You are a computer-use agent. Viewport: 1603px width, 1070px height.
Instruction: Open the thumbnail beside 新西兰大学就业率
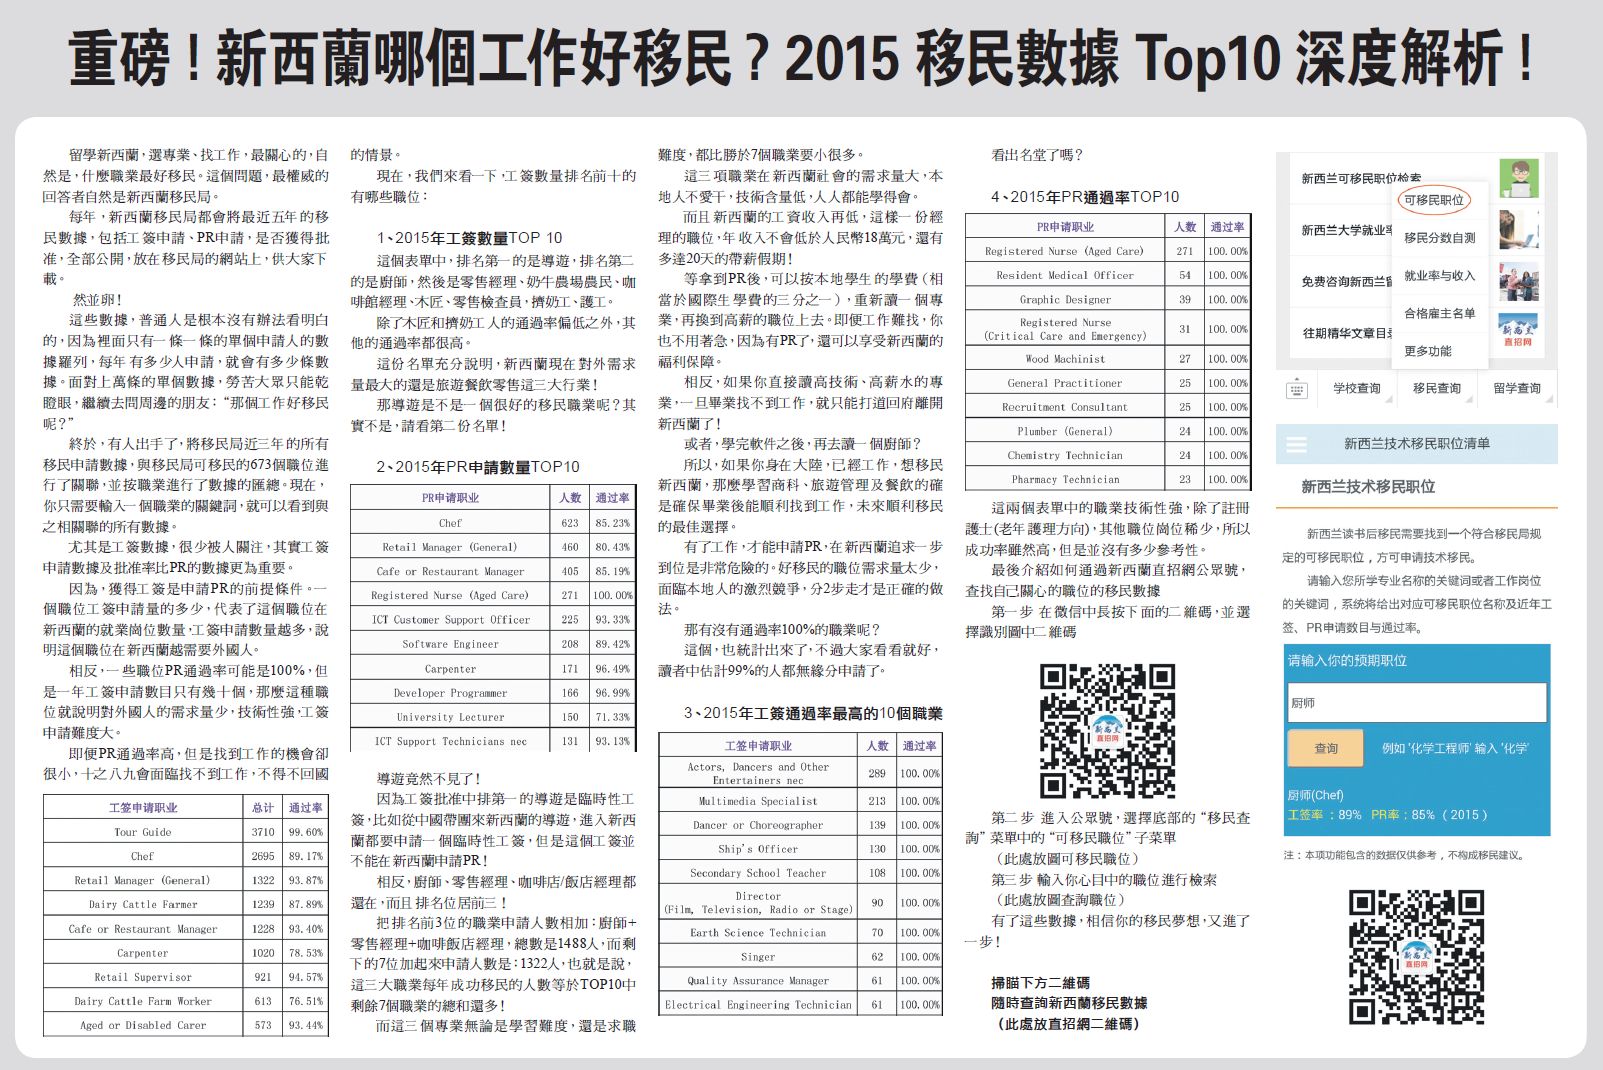1519,230
